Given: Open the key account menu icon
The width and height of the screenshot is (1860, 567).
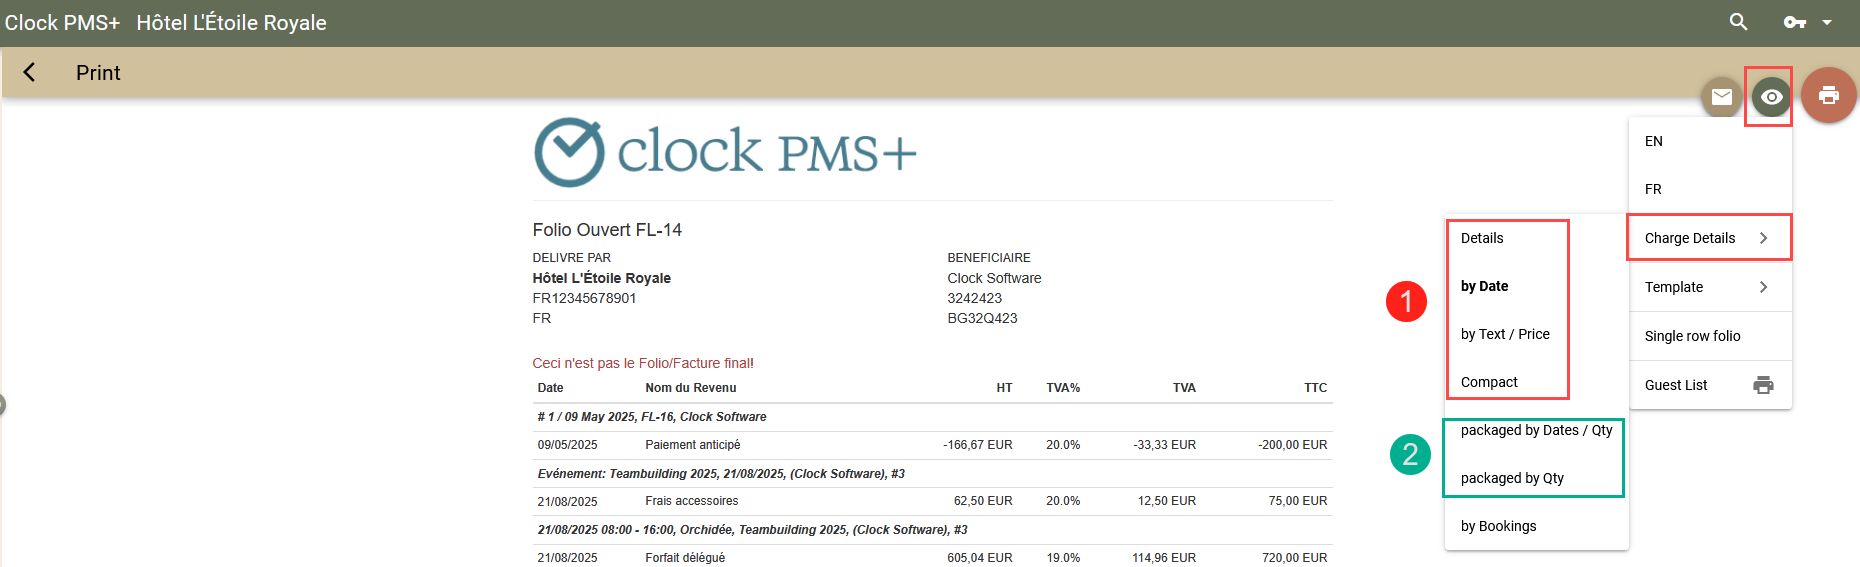Looking at the screenshot, I should (1795, 22).
